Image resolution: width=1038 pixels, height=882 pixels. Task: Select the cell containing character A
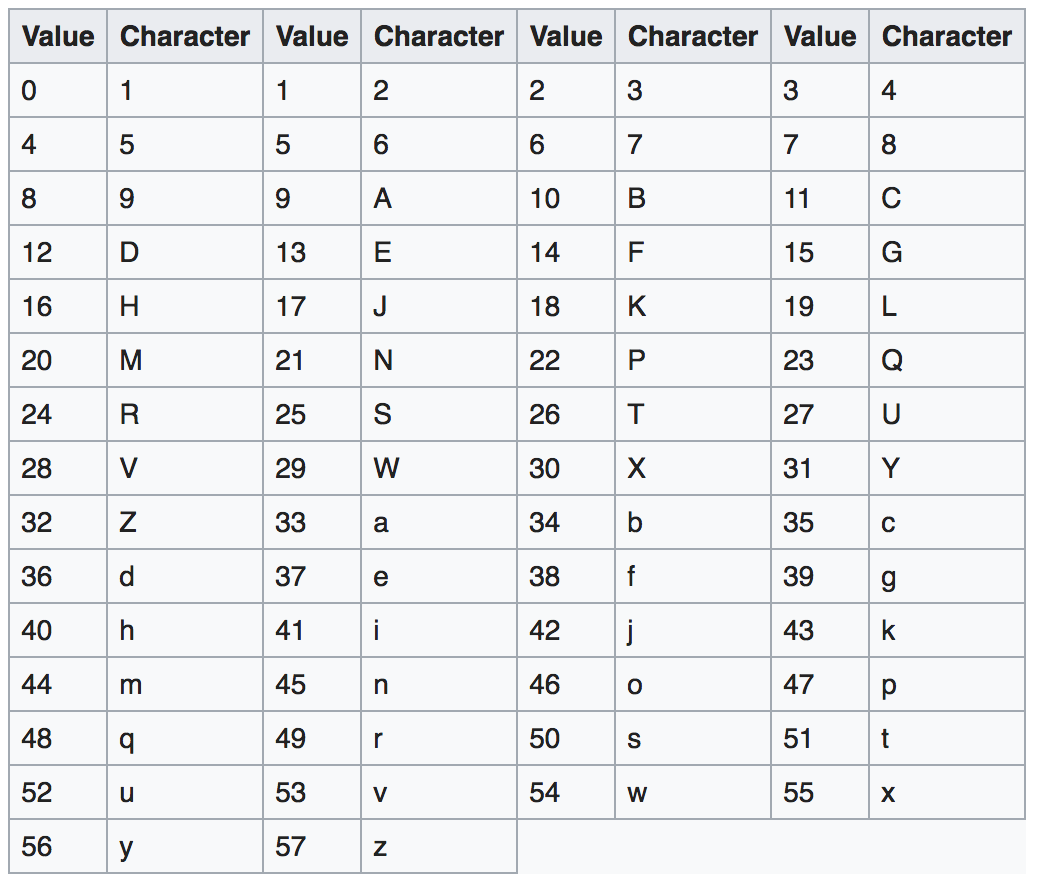tap(439, 199)
